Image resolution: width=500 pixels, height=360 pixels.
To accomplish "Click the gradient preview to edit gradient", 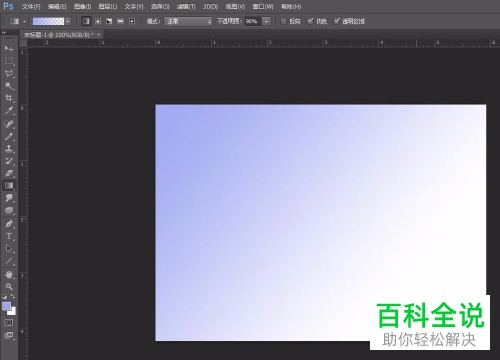I will 48,21.
